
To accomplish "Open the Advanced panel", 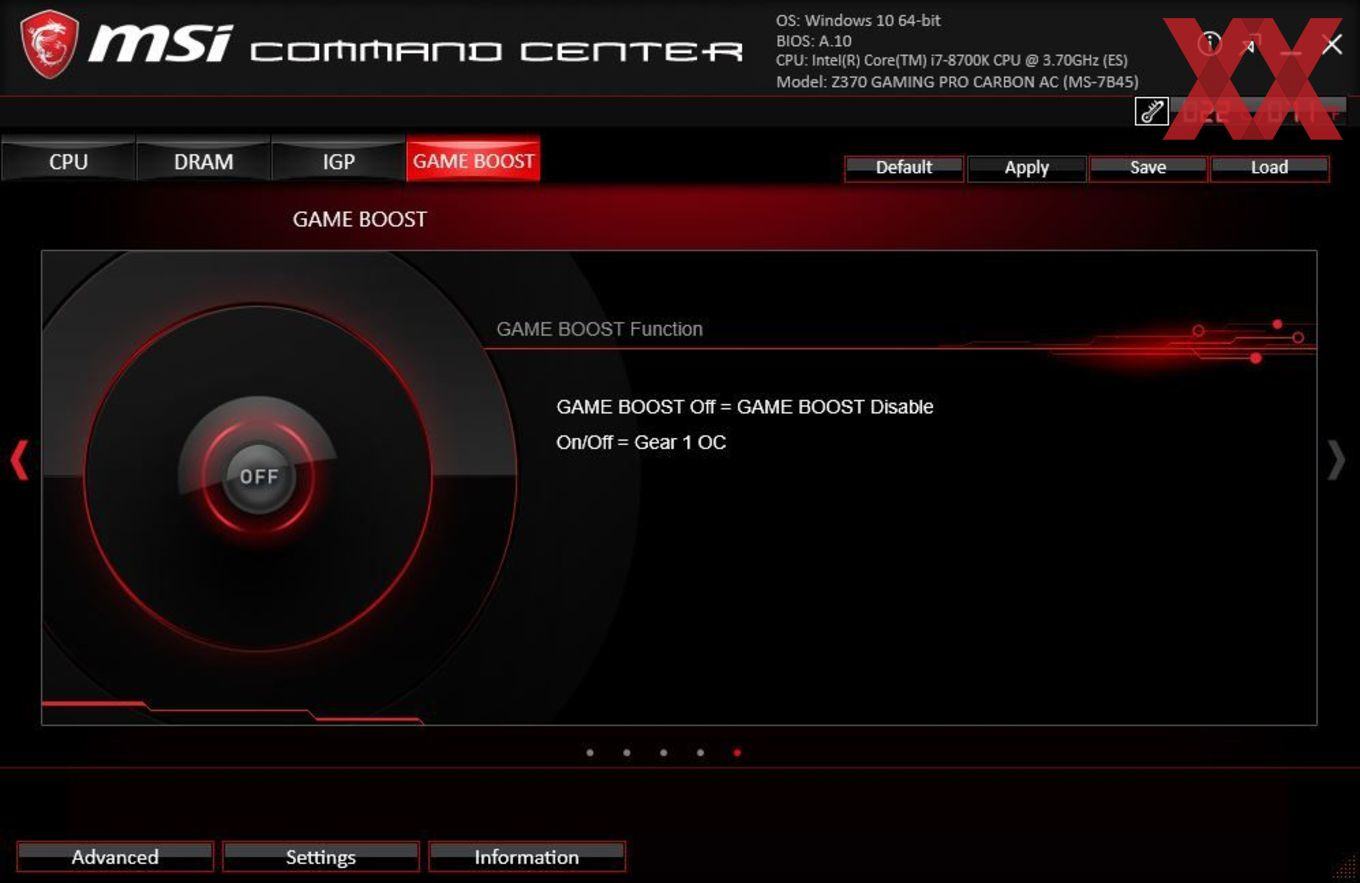I will pos(115,857).
